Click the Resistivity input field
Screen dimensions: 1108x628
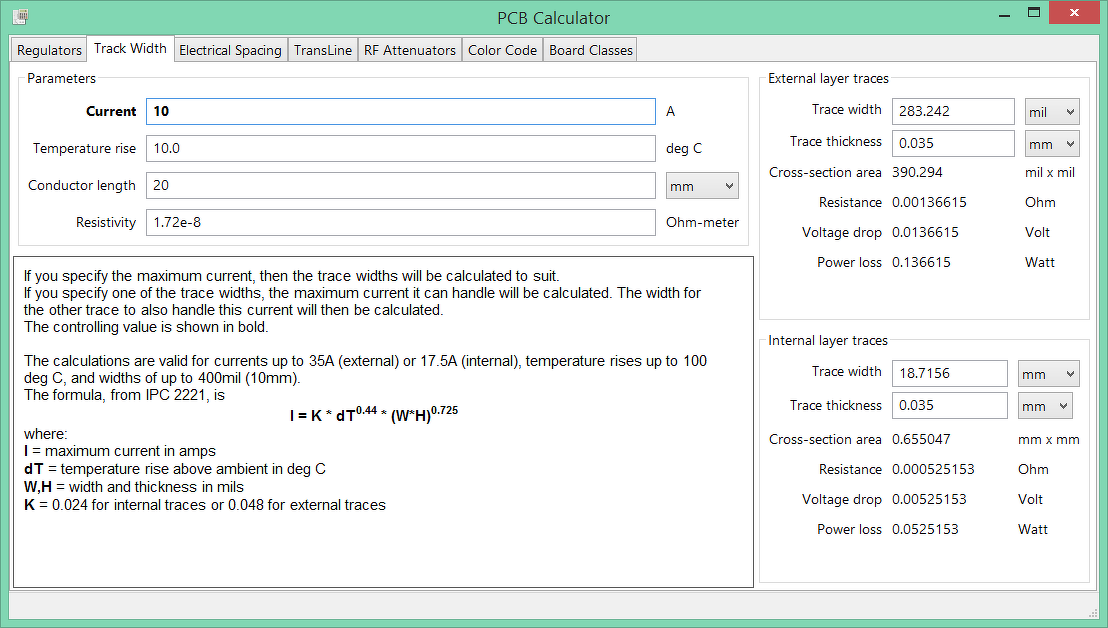click(x=401, y=222)
